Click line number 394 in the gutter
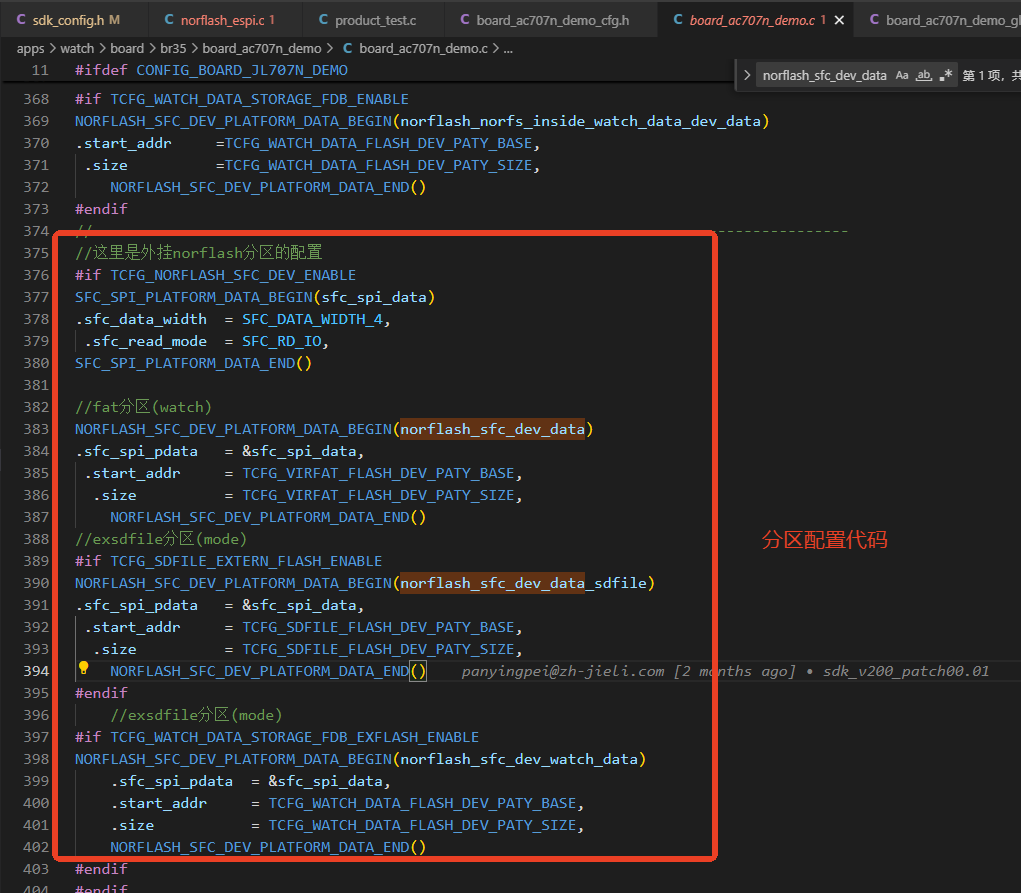Image resolution: width=1021 pixels, height=893 pixels. click(x=36, y=671)
